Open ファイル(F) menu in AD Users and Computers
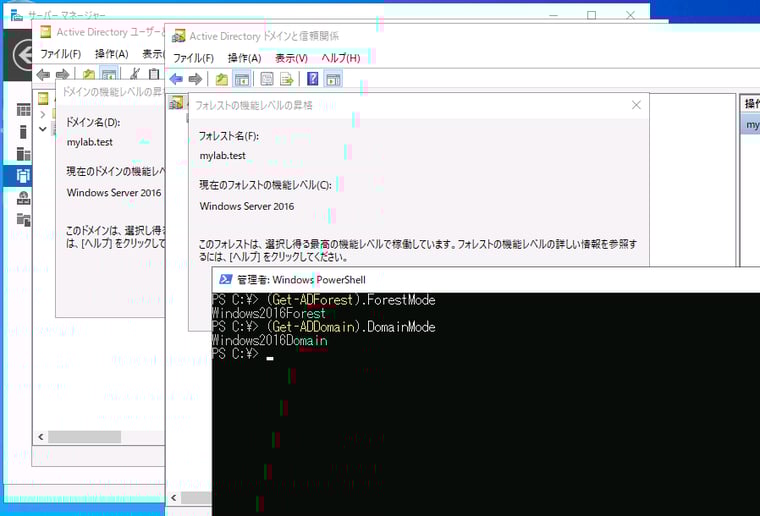The image size is (760, 516). (60, 54)
